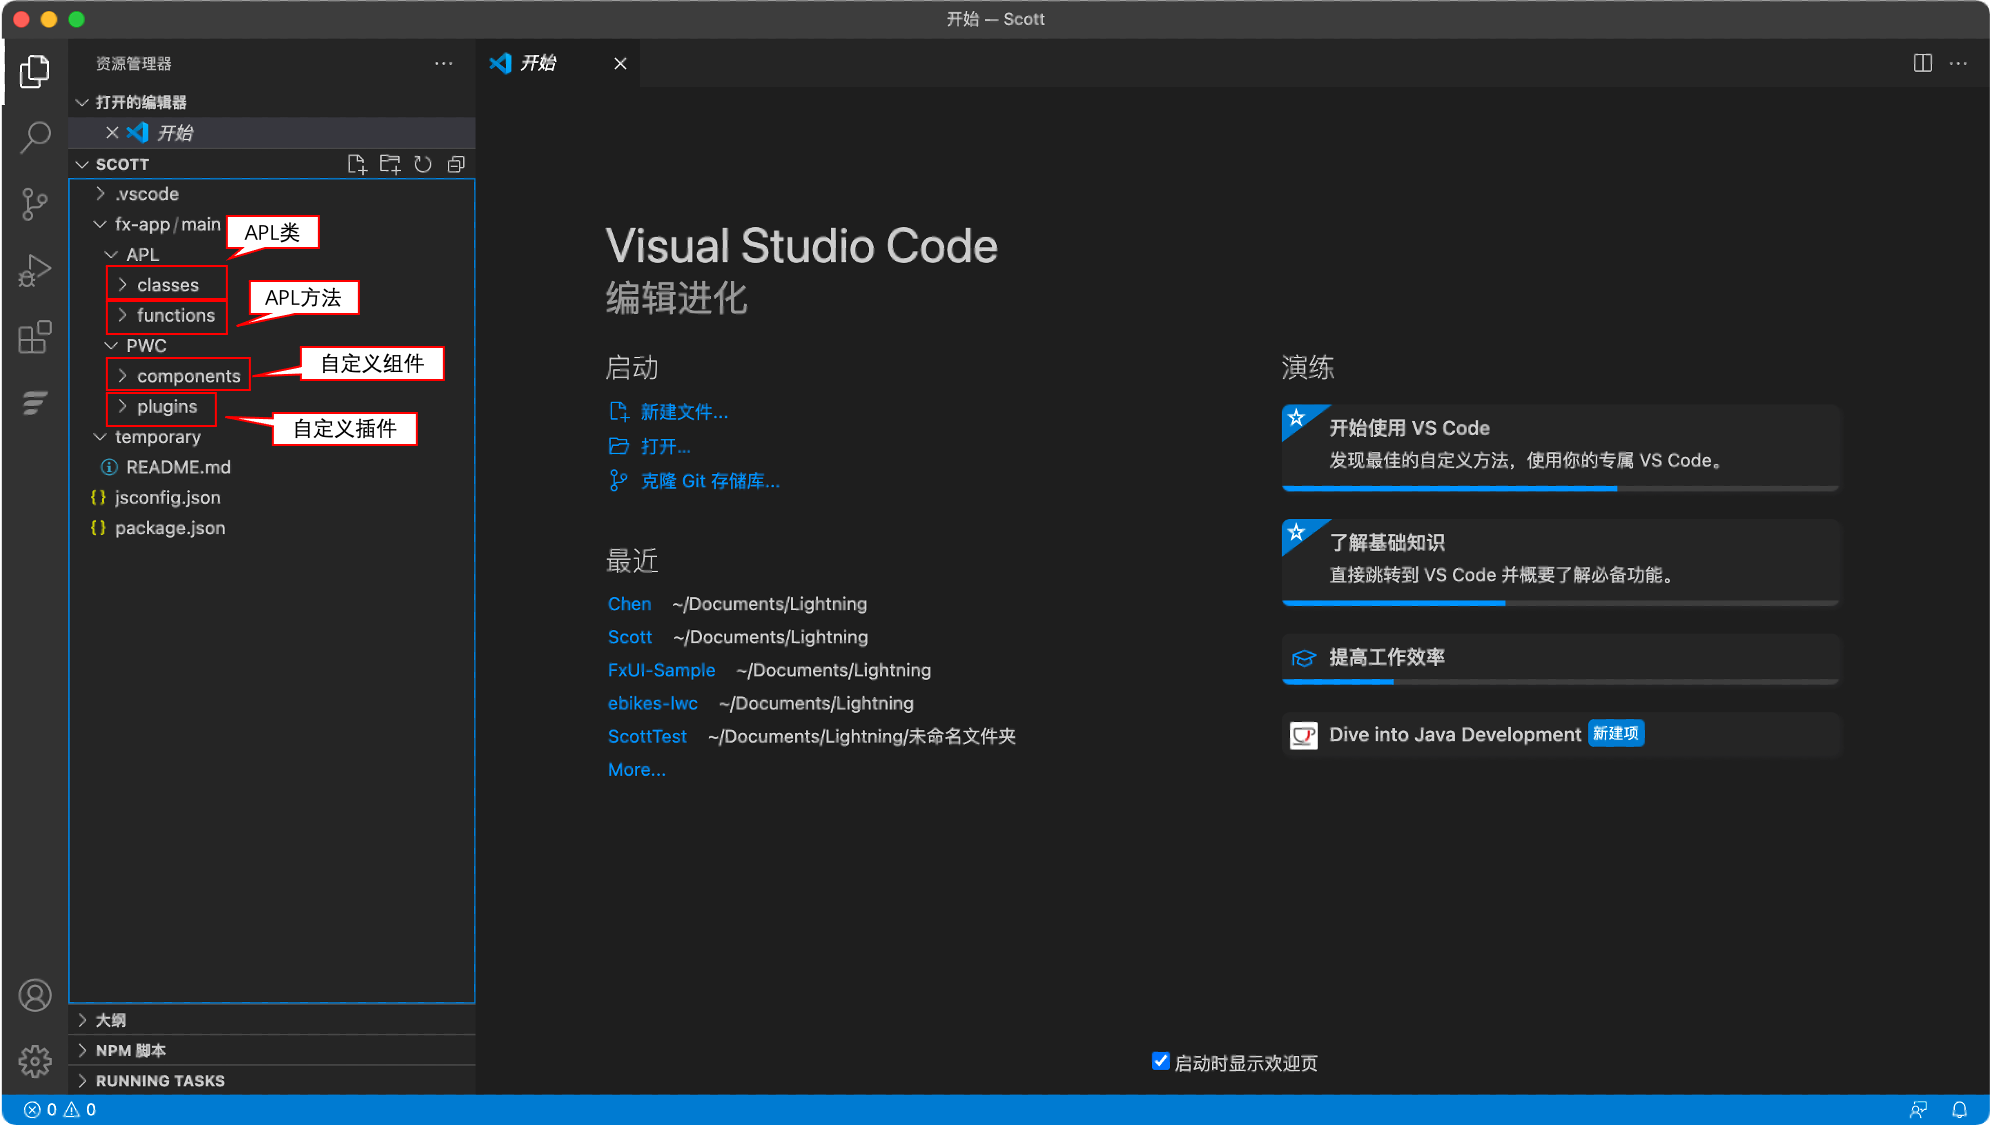
Task: Open the Extensions view
Action: (35, 338)
